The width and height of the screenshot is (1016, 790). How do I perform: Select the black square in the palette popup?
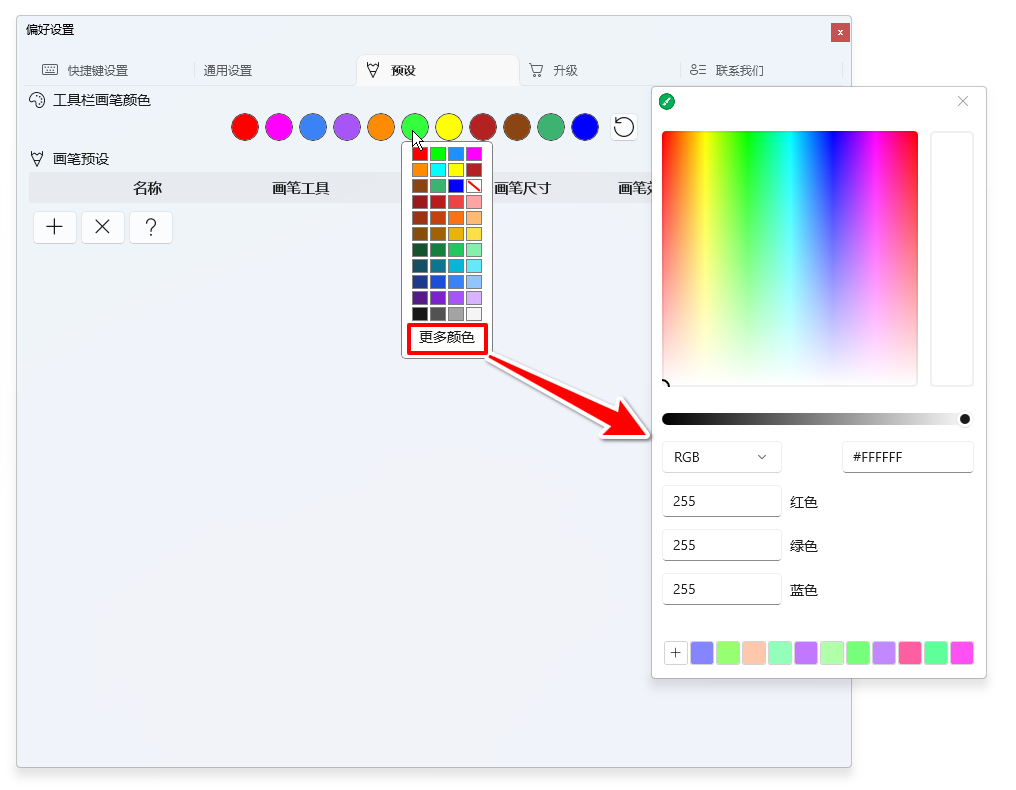pos(420,314)
